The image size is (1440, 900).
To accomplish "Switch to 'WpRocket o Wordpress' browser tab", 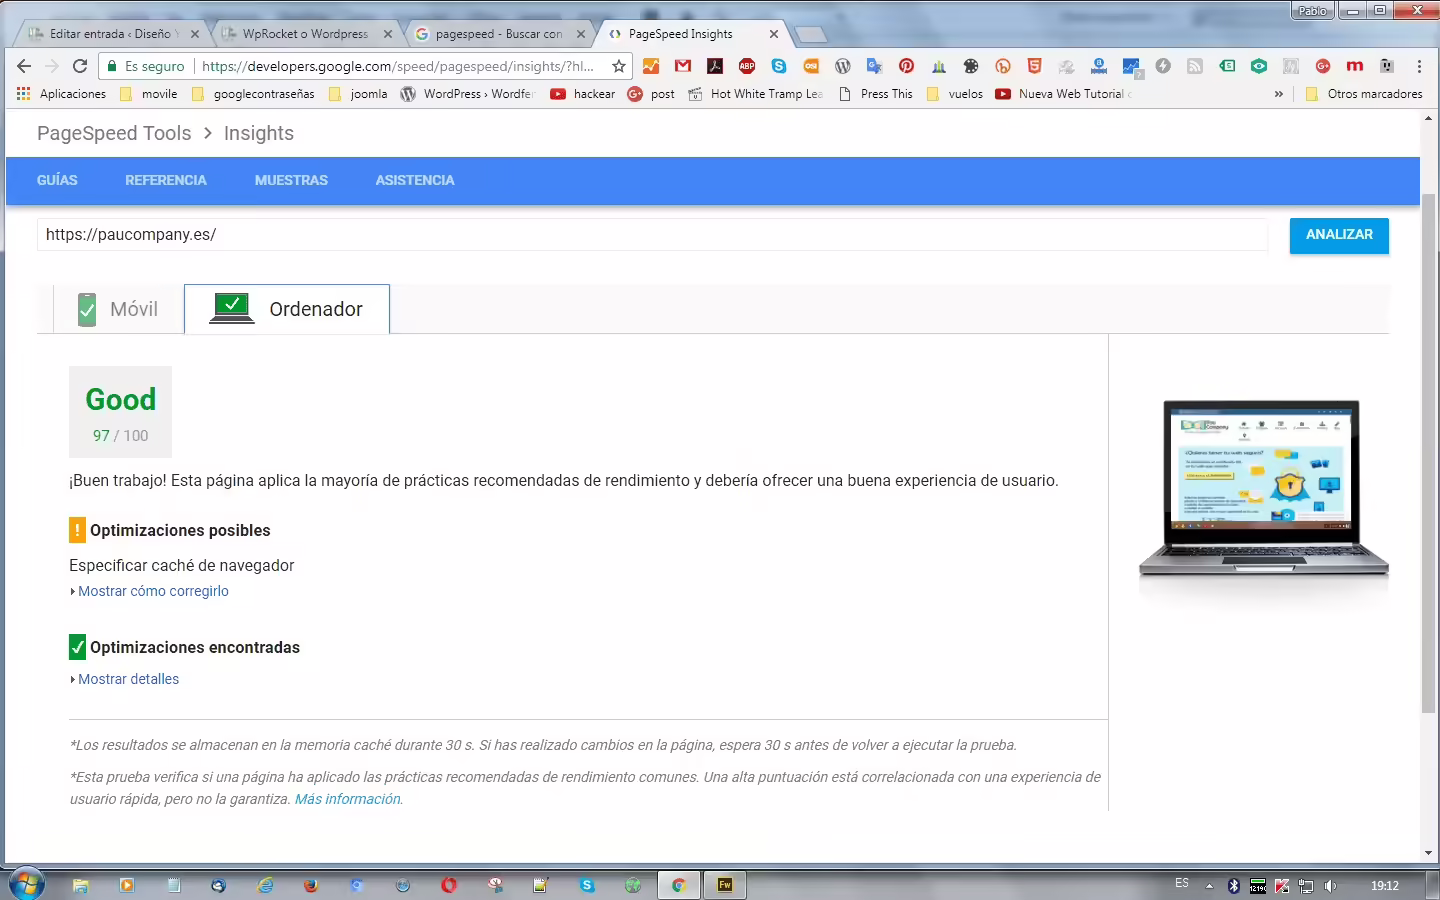I will [x=305, y=34].
